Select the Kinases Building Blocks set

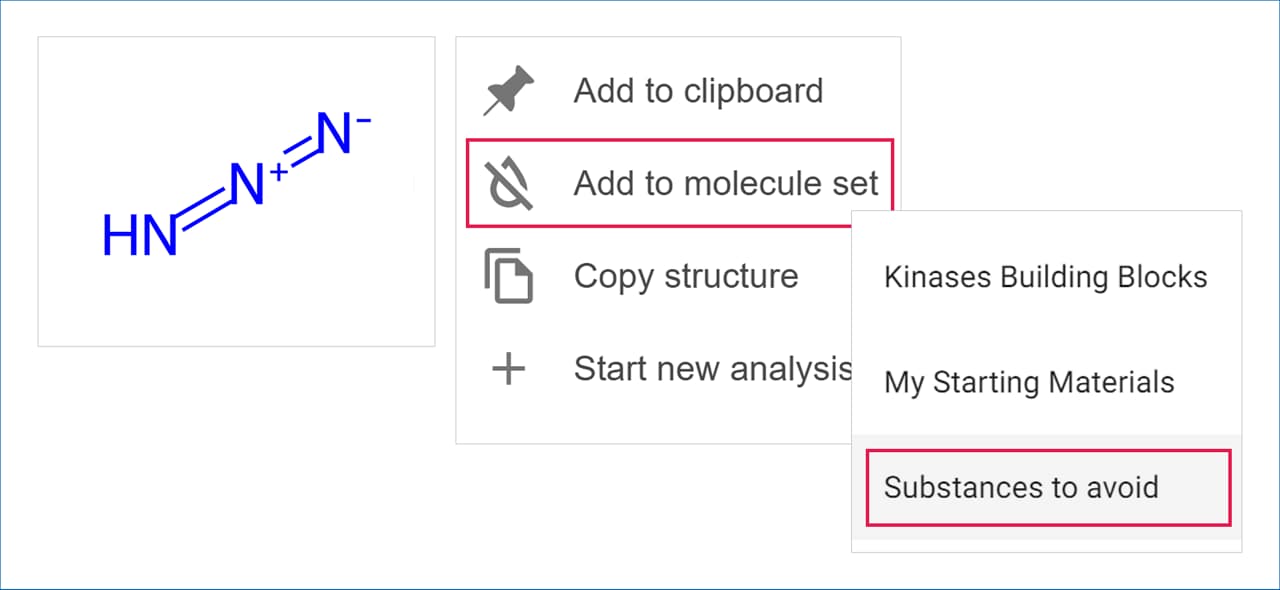tap(1045, 277)
